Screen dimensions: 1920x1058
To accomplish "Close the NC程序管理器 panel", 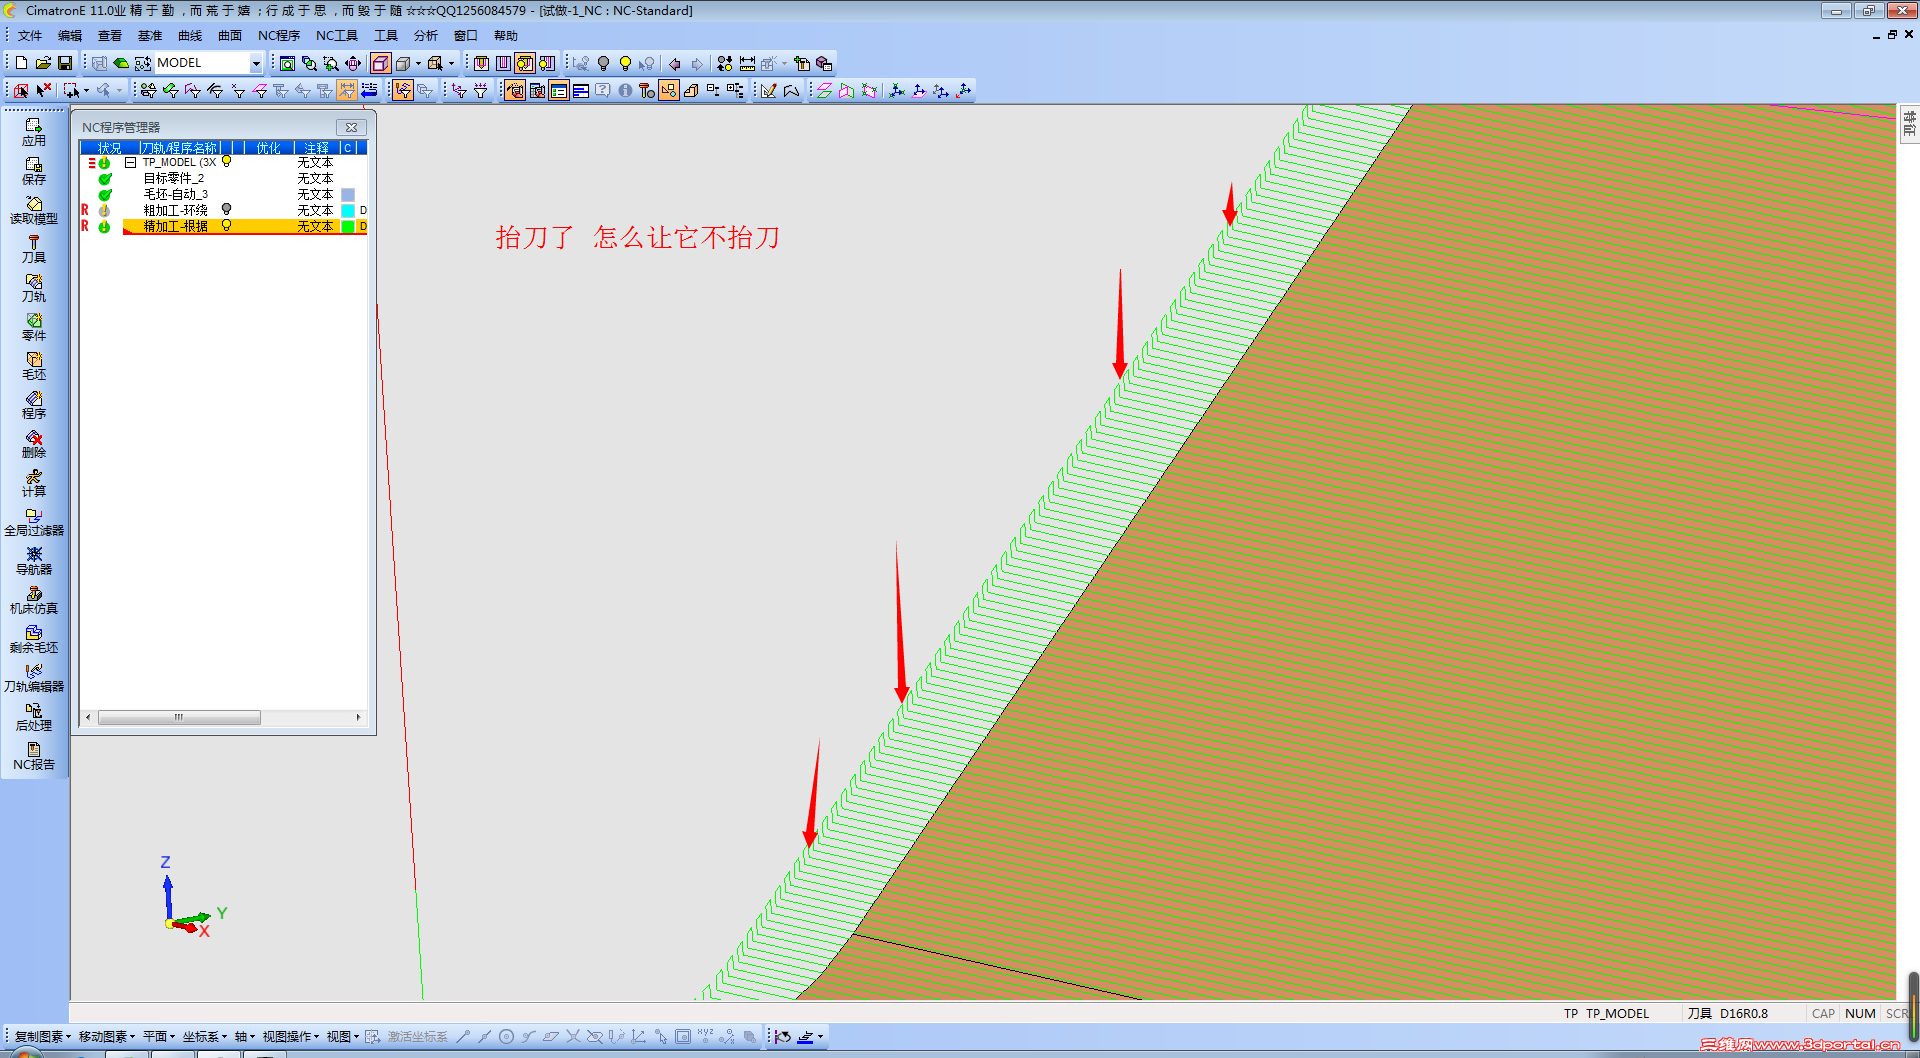I will (x=351, y=127).
